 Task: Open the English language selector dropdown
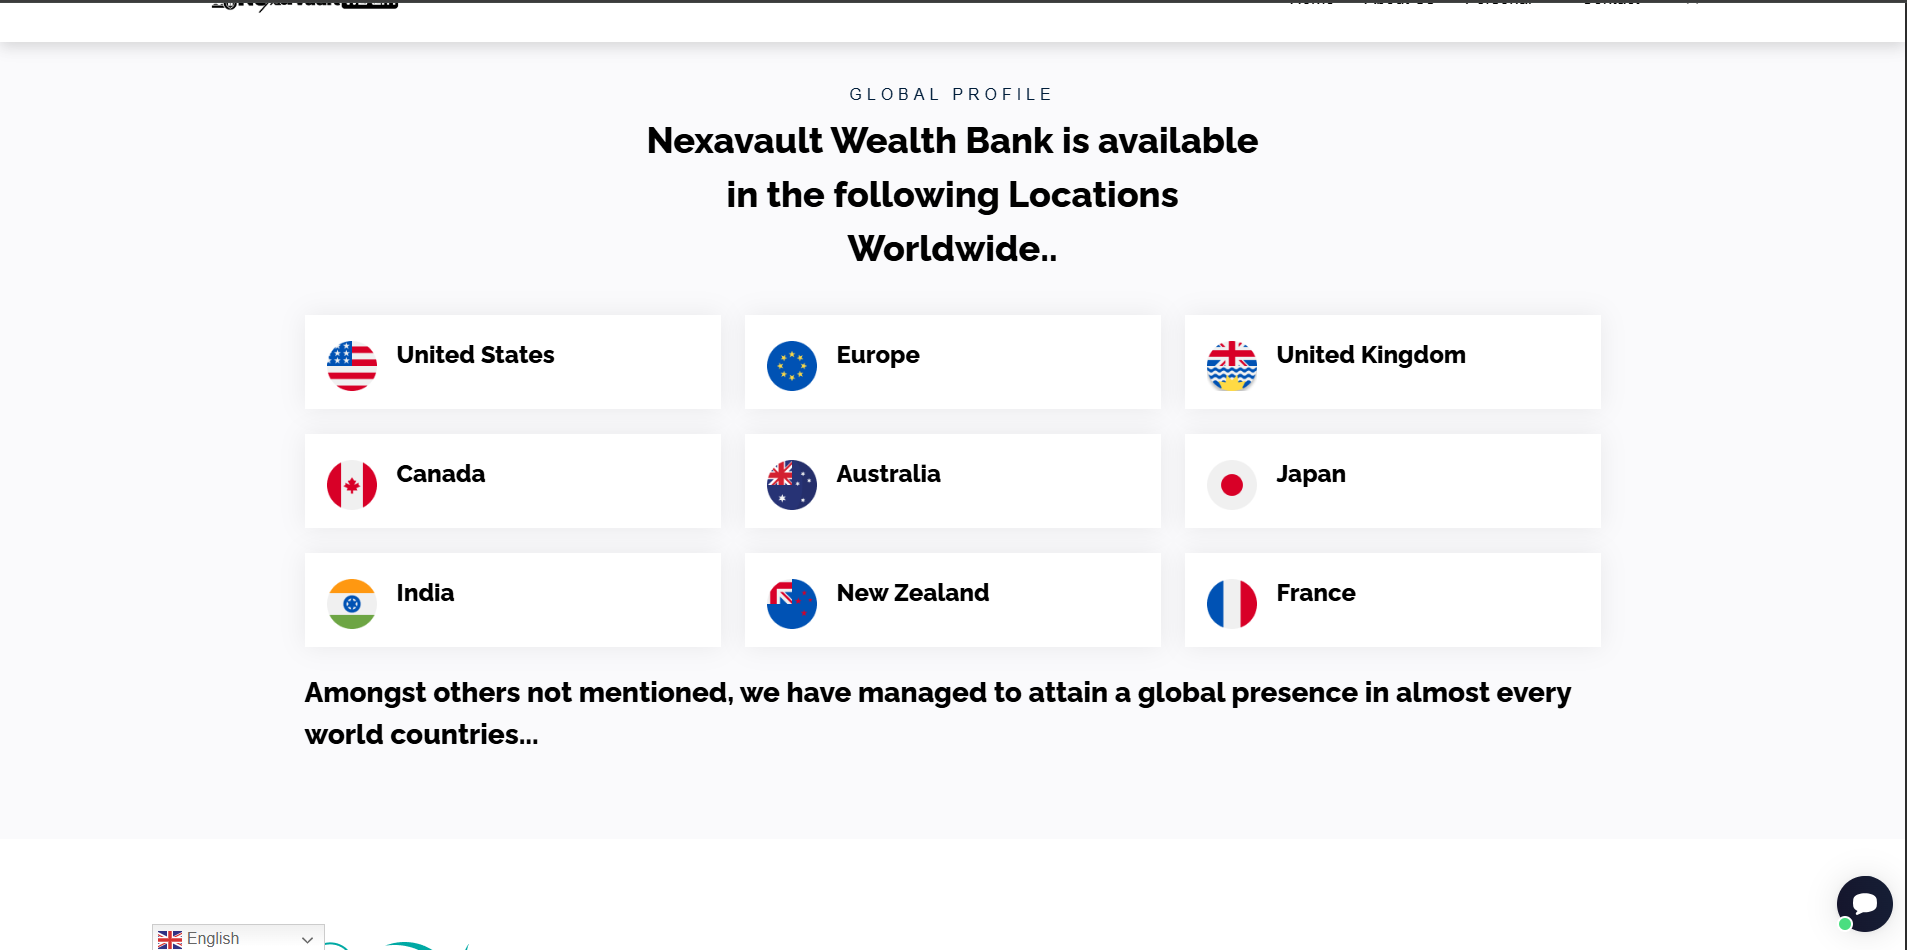coord(238,938)
